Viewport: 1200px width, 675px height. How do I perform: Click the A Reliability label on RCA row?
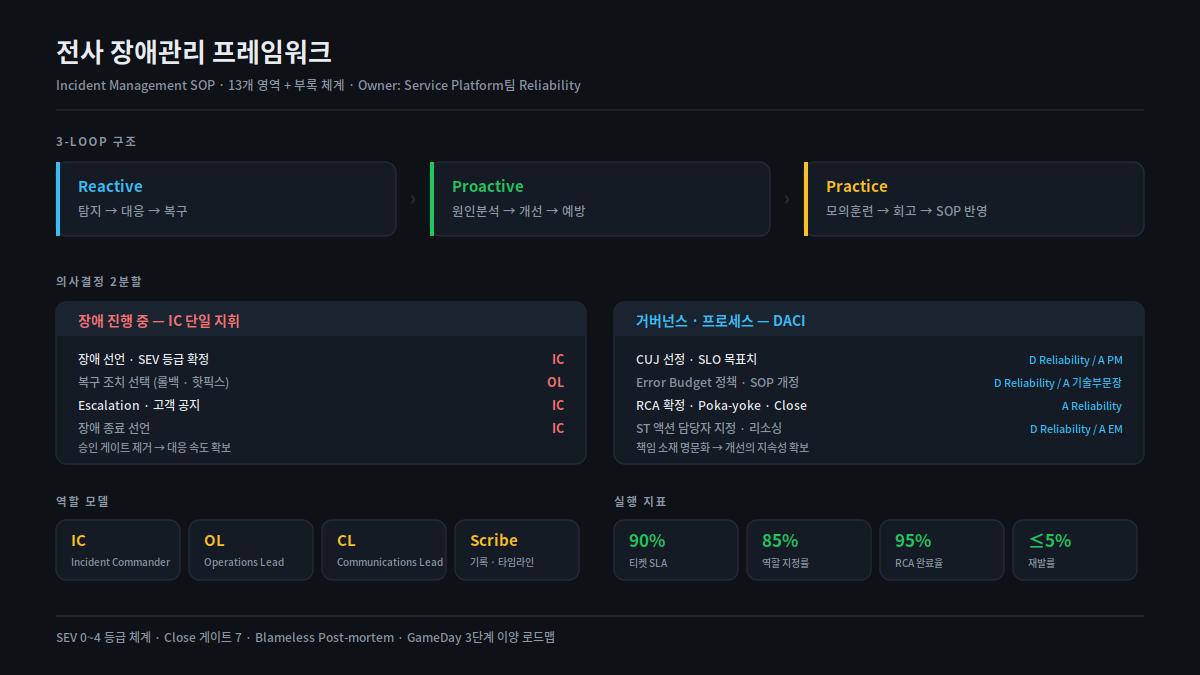coord(1092,406)
